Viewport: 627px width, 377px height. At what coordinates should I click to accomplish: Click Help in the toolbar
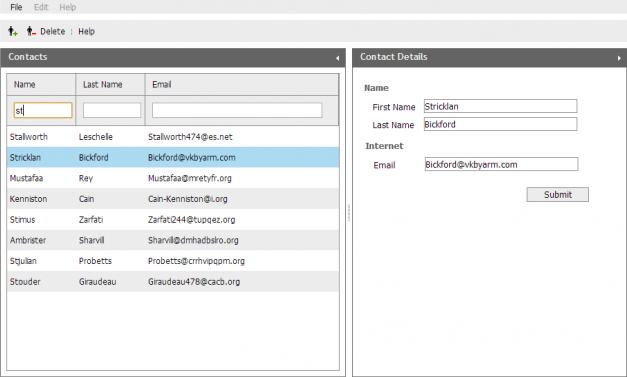coord(86,31)
